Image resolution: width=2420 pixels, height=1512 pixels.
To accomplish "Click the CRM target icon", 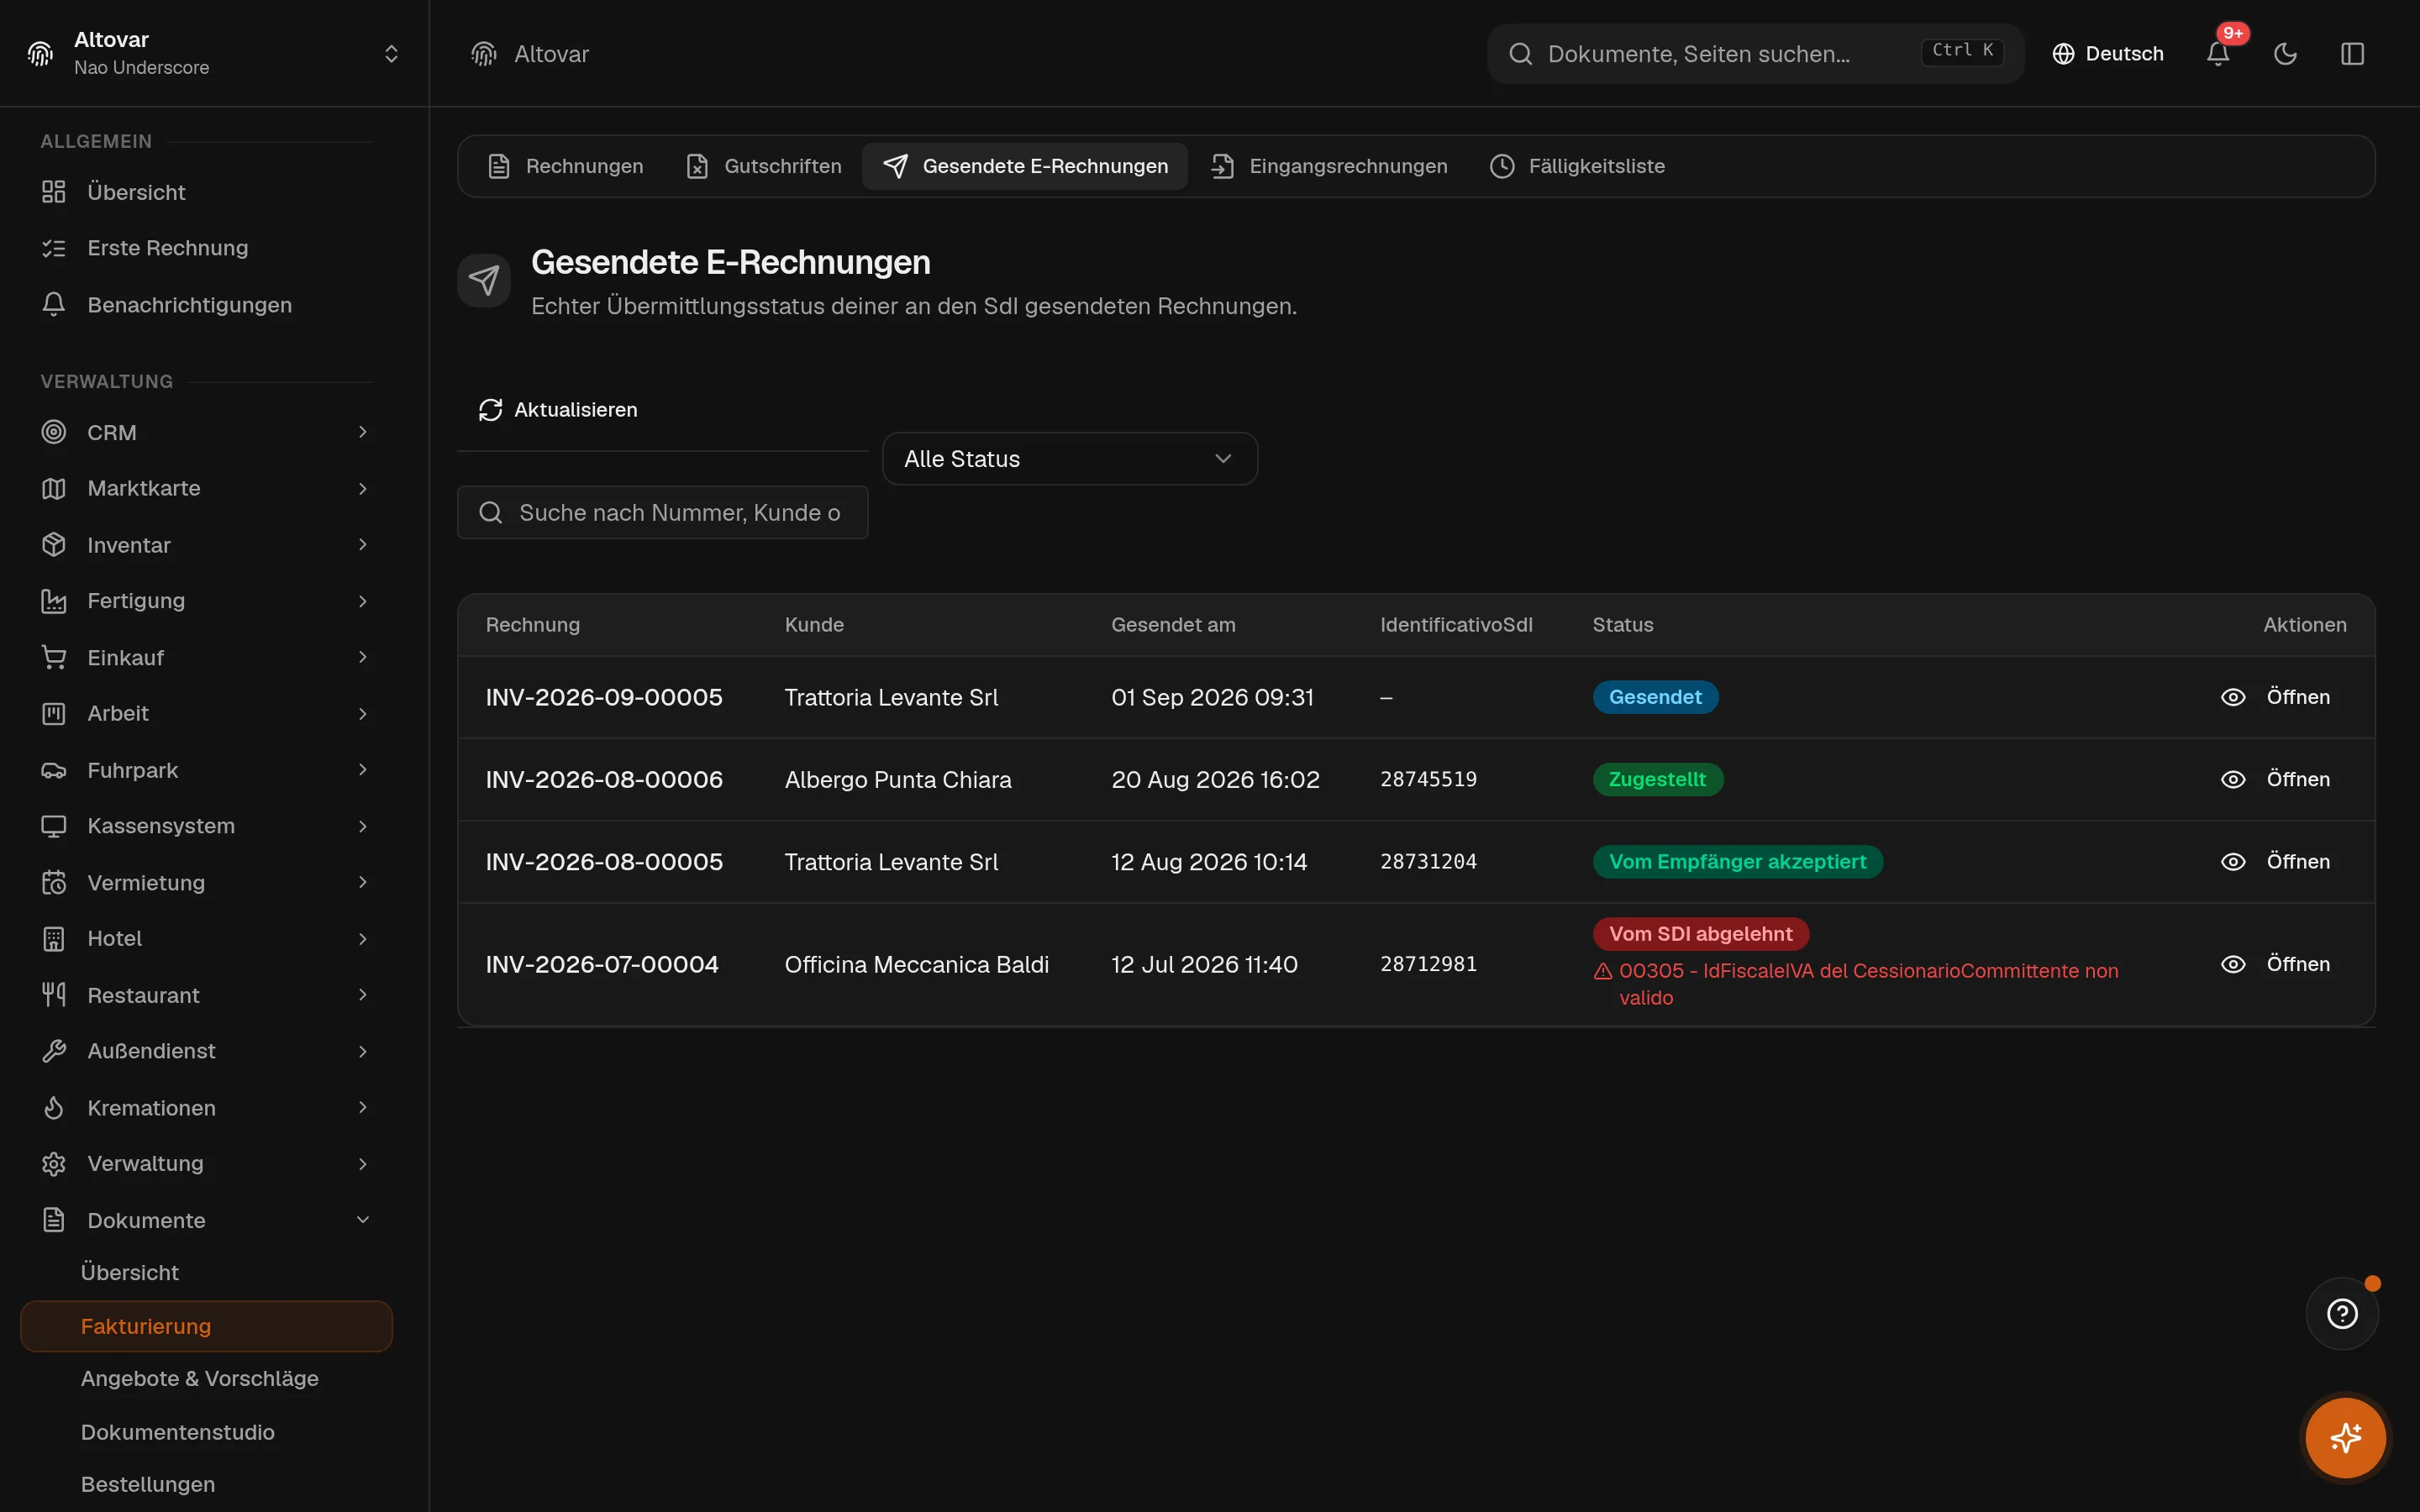I will [x=54, y=432].
